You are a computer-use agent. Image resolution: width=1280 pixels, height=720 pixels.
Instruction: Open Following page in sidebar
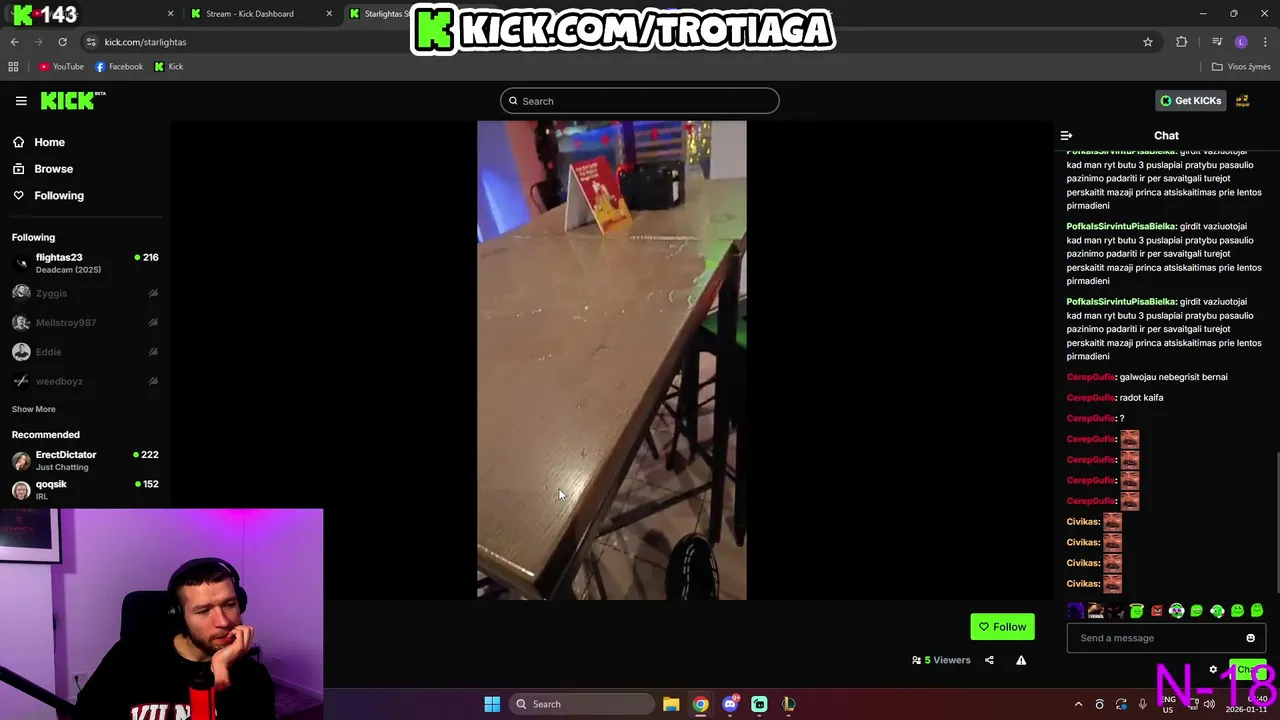tap(49, 196)
